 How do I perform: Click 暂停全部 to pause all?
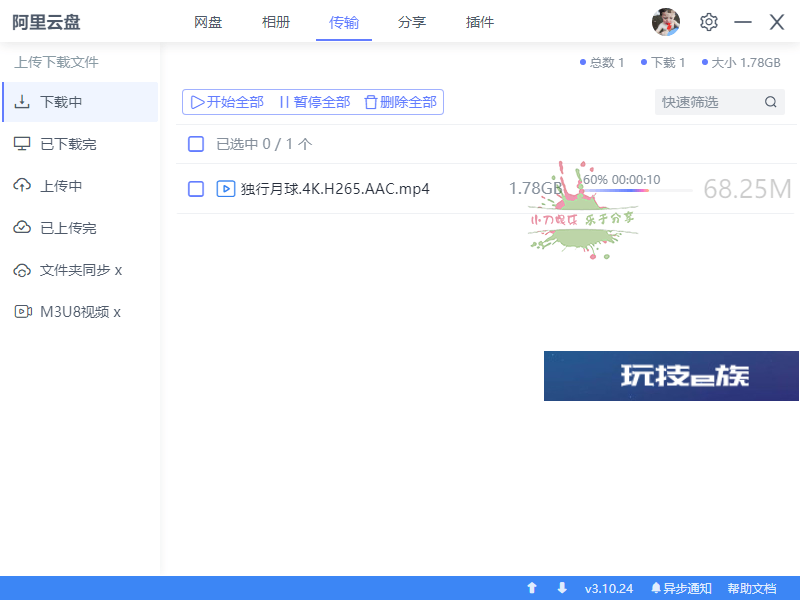[x=315, y=102]
